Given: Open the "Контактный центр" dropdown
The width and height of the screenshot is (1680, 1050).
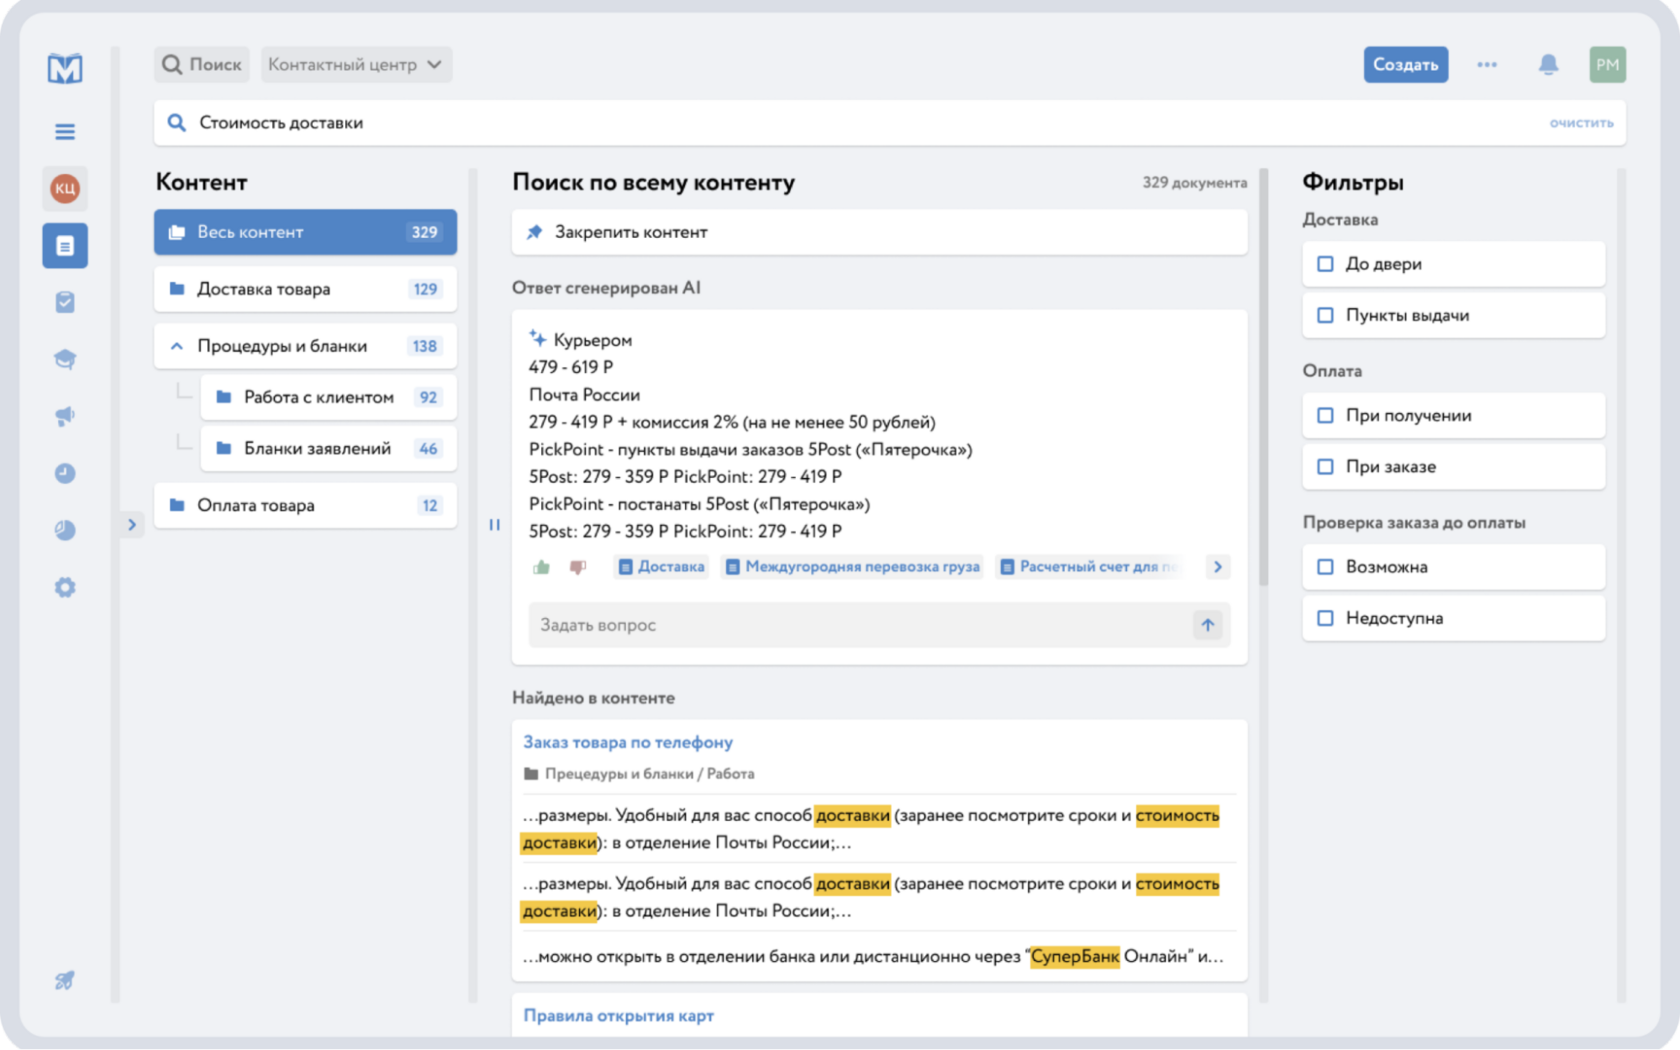Looking at the screenshot, I should tap(355, 65).
